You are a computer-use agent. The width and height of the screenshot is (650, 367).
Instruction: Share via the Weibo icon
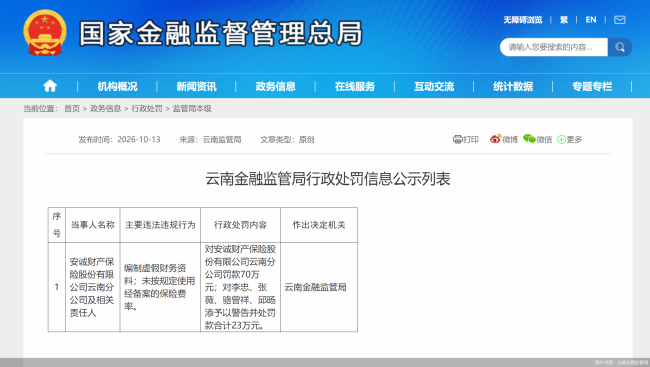[x=495, y=139]
